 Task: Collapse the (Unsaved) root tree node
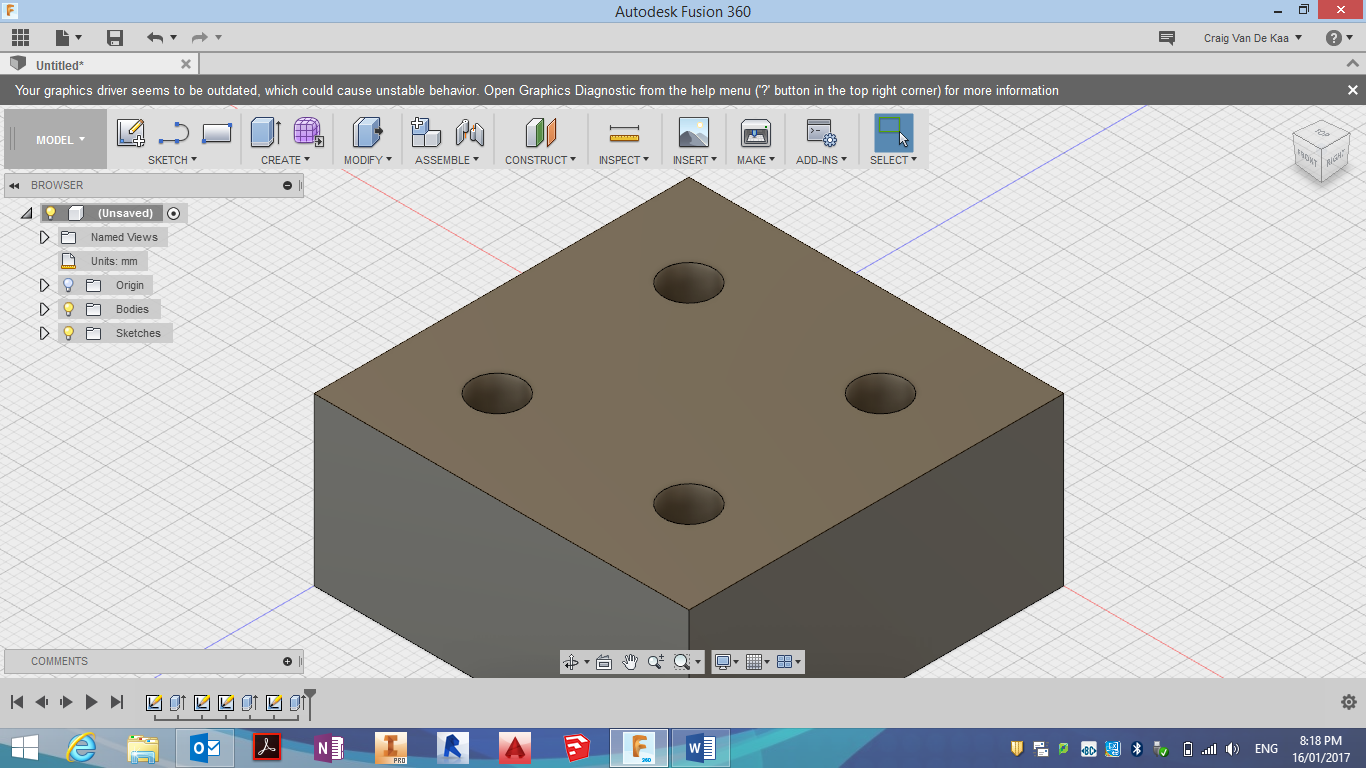(x=27, y=213)
